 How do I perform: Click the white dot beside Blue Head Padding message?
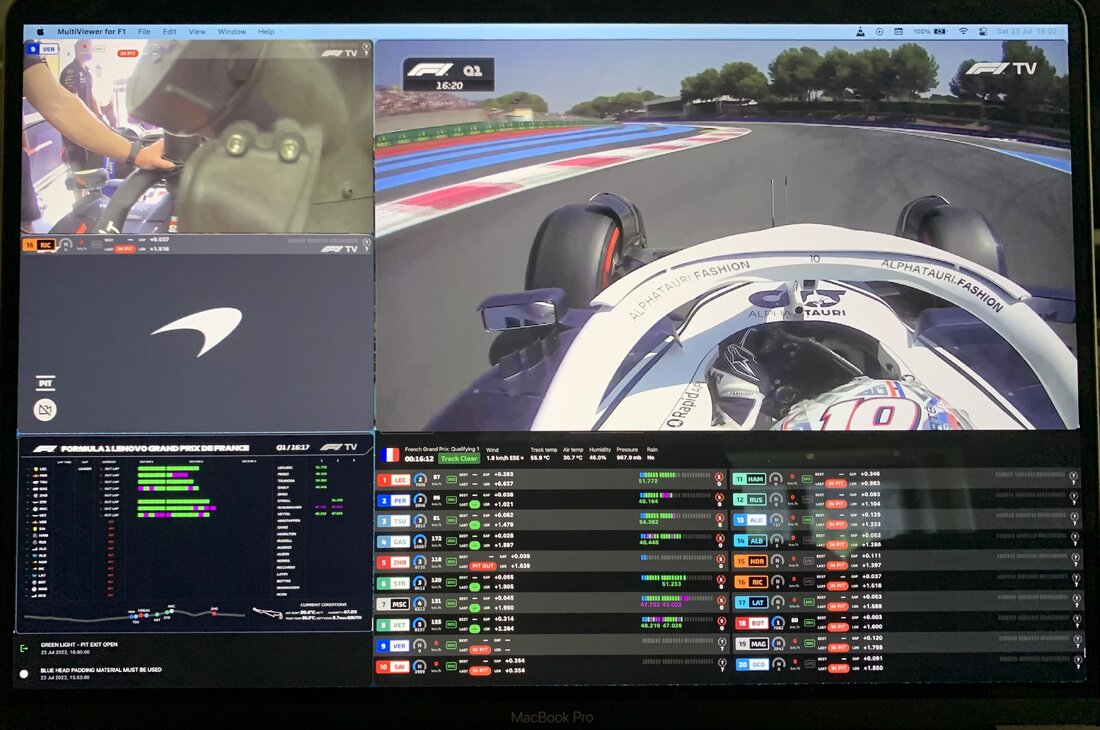(x=24, y=673)
